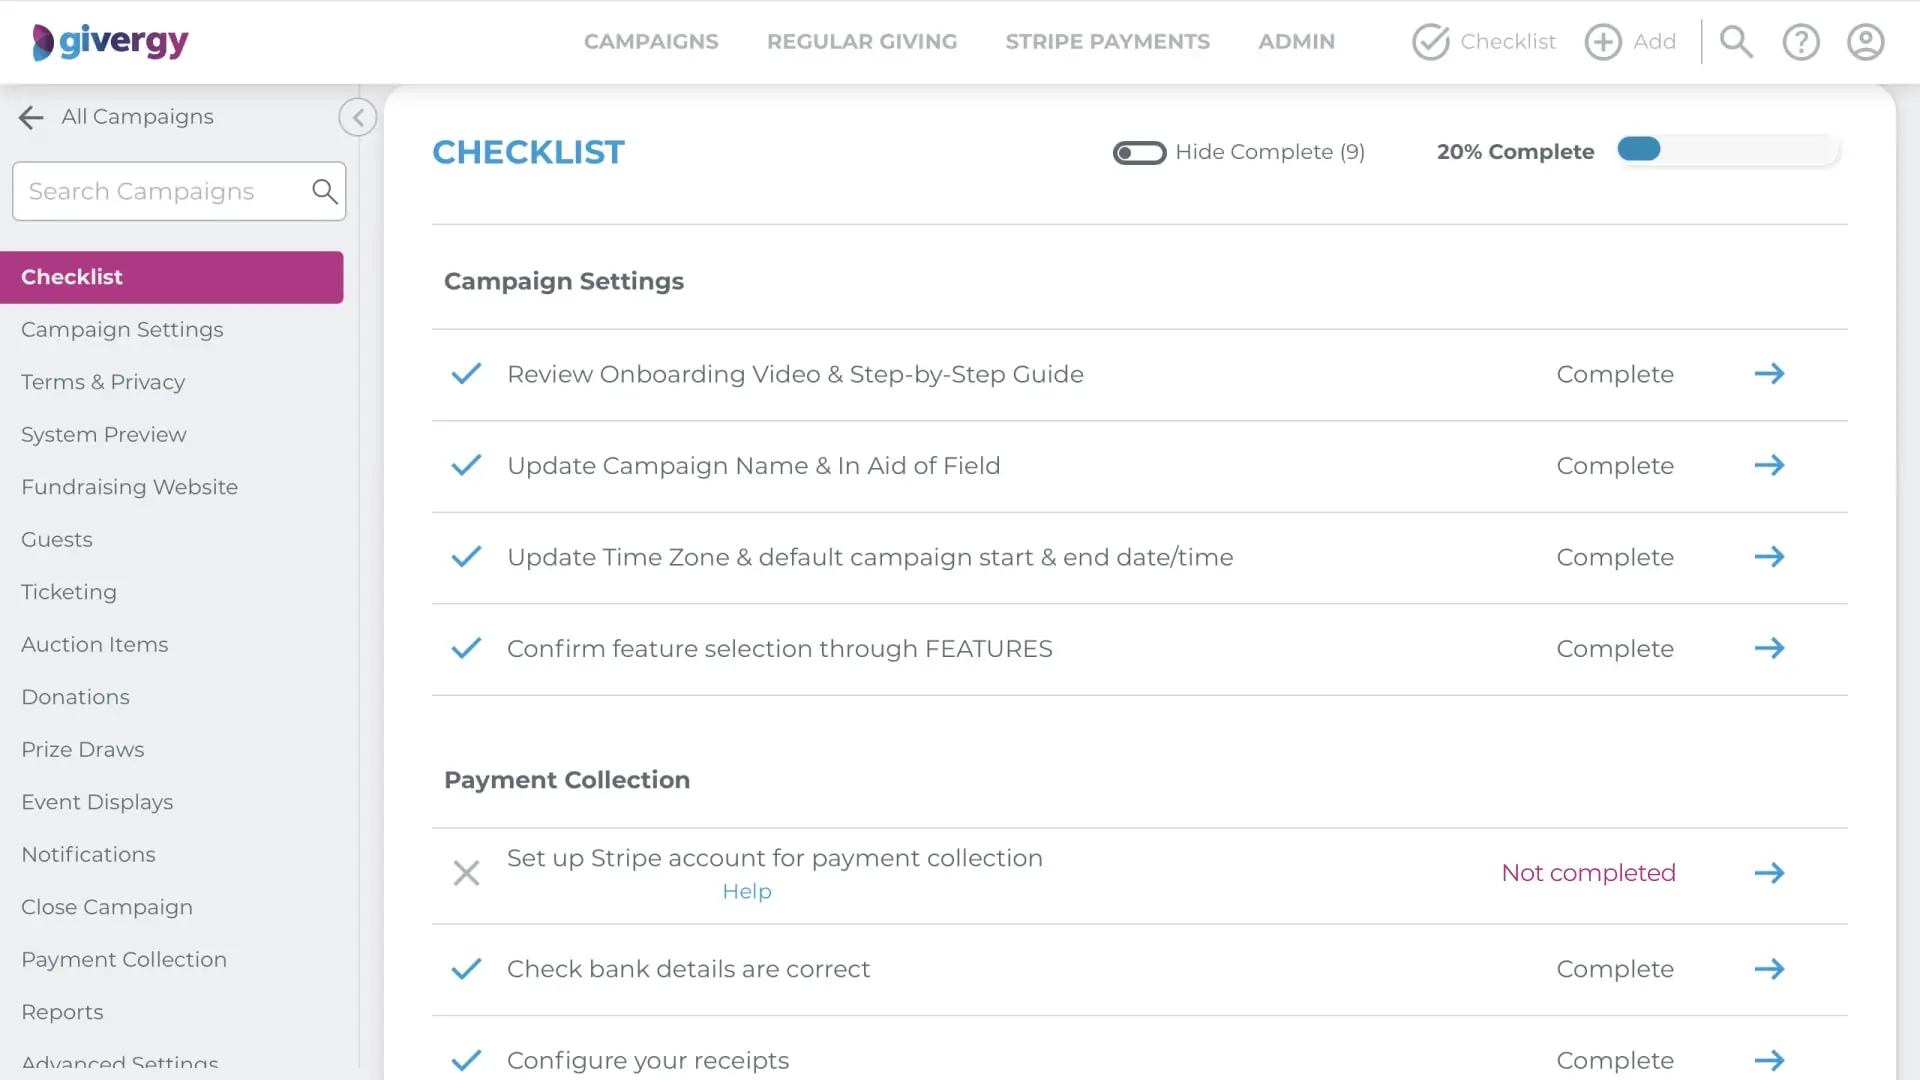Open Terms & Privacy in the sidebar

coord(103,382)
